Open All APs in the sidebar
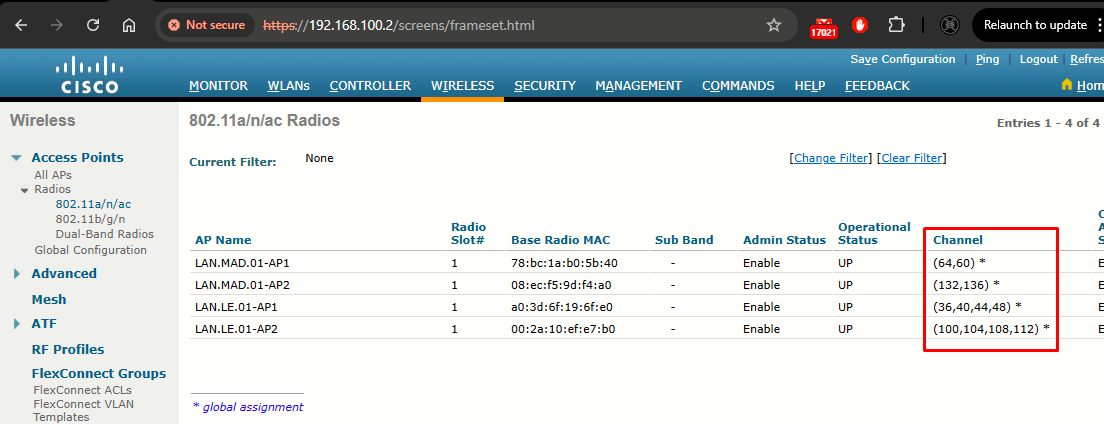 (x=53, y=175)
